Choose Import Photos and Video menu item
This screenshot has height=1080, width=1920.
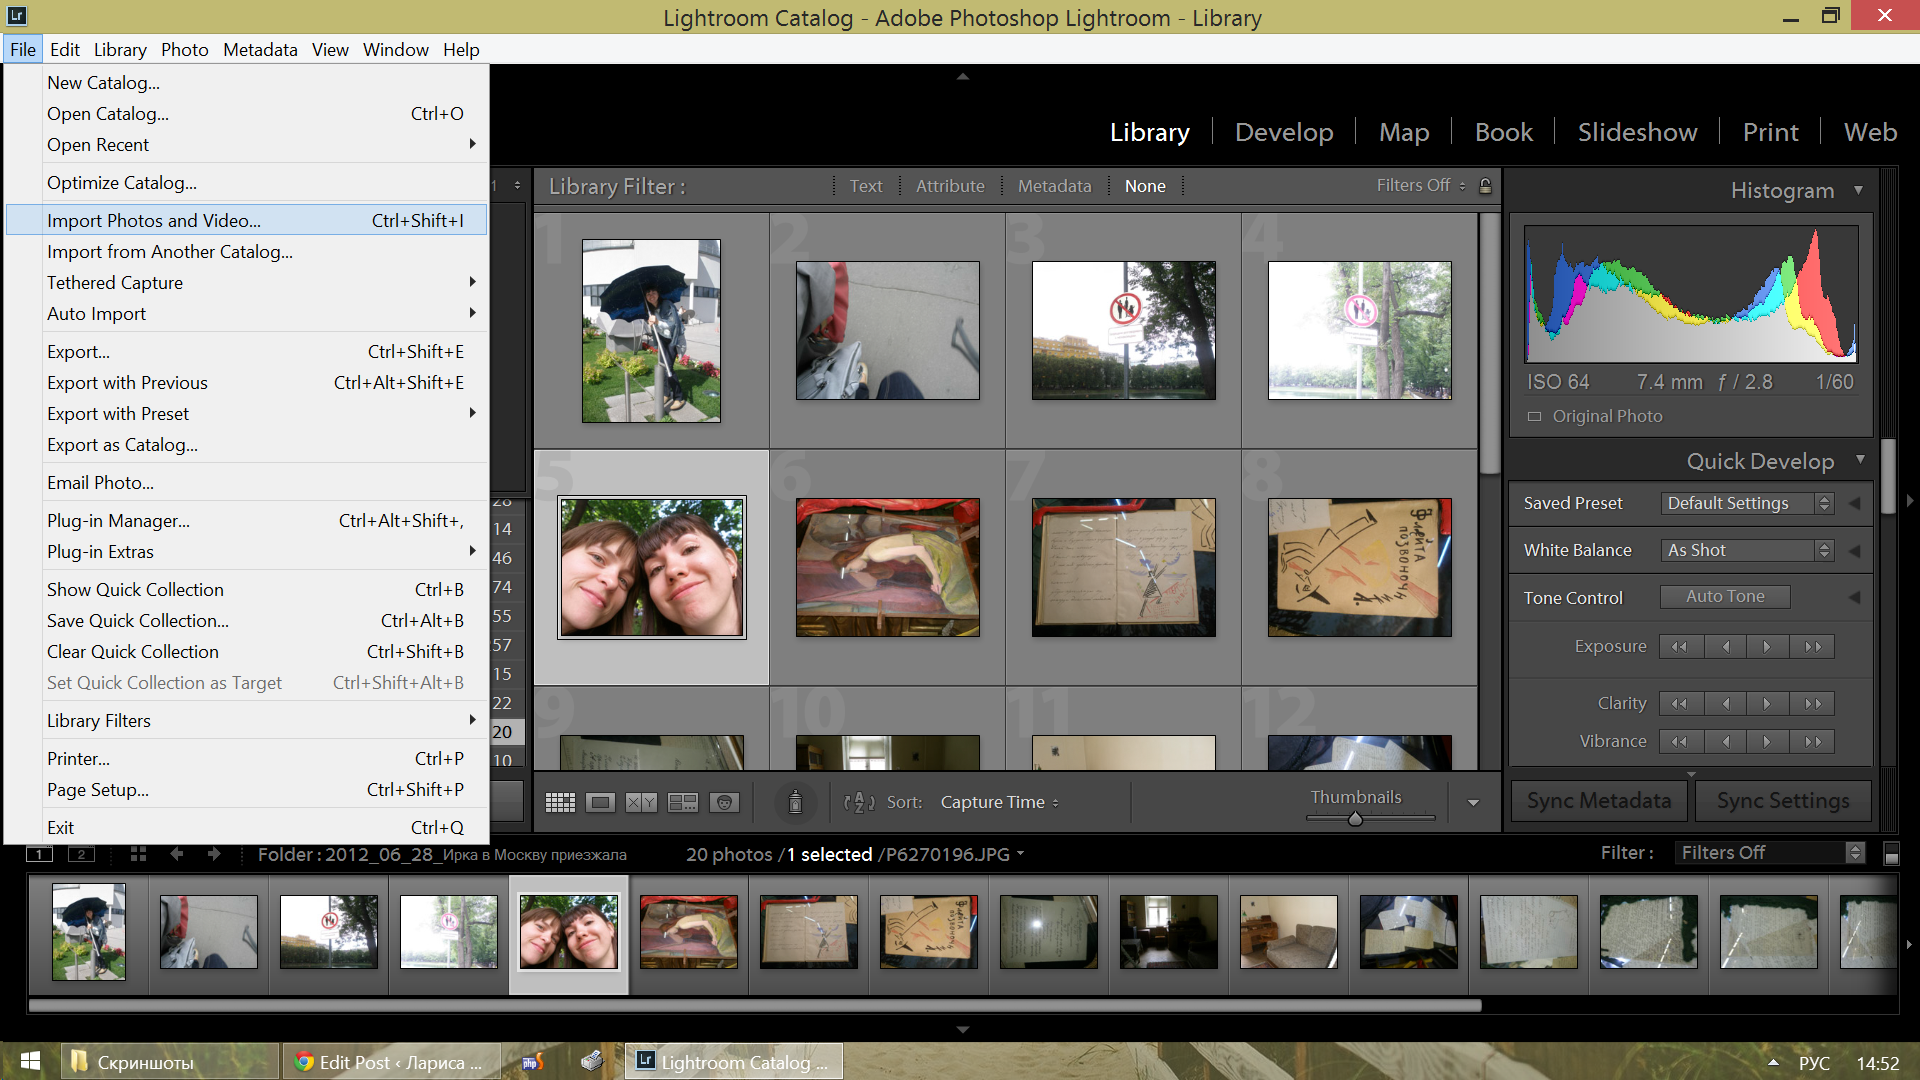tap(246, 221)
